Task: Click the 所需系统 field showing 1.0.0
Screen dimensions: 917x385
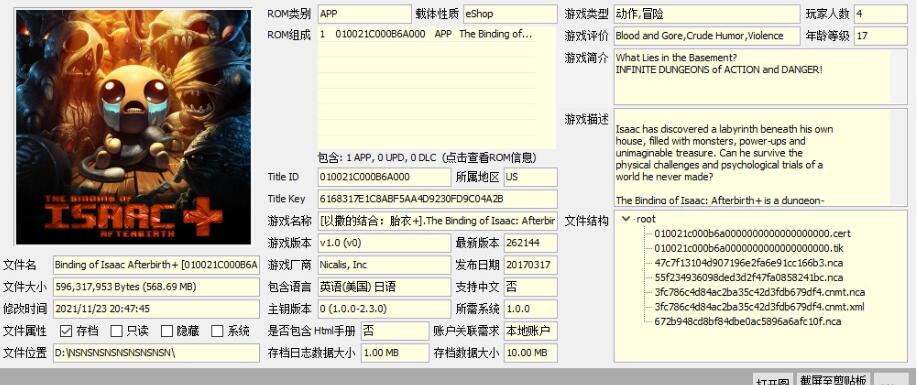Action: point(530,309)
